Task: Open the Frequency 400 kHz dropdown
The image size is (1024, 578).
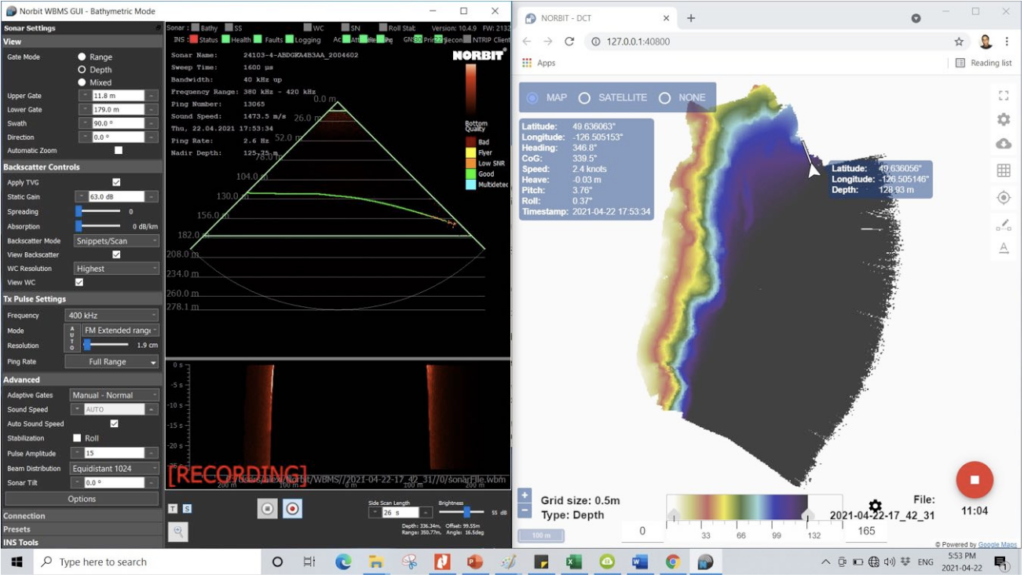Action: point(112,315)
